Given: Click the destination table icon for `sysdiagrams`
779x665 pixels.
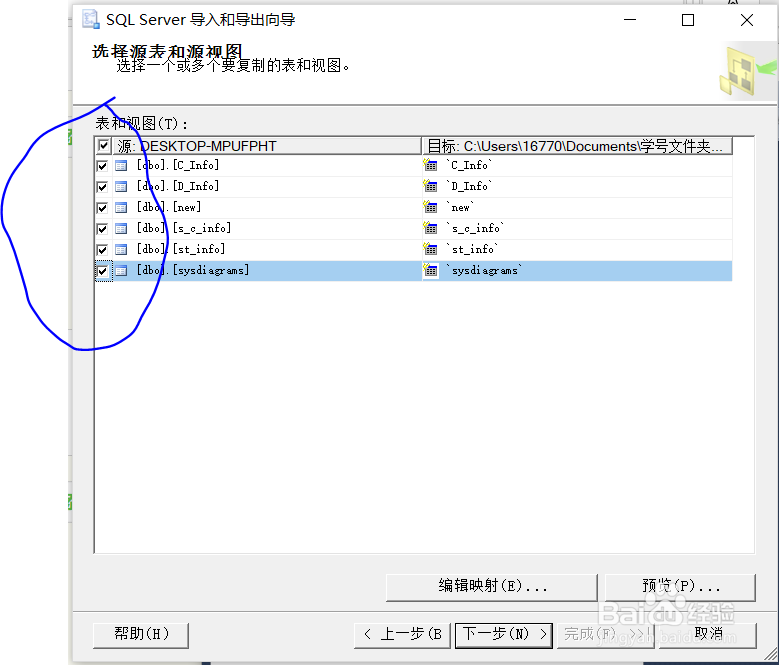Looking at the screenshot, I should coord(430,270).
